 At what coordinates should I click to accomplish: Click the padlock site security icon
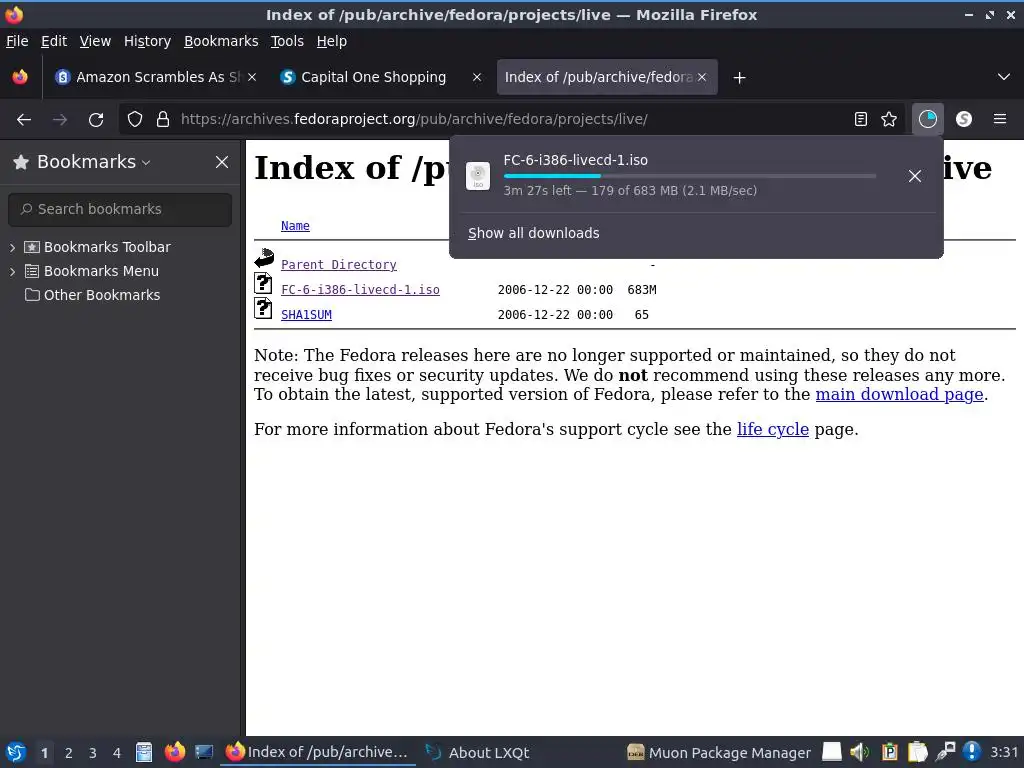(163, 120)
